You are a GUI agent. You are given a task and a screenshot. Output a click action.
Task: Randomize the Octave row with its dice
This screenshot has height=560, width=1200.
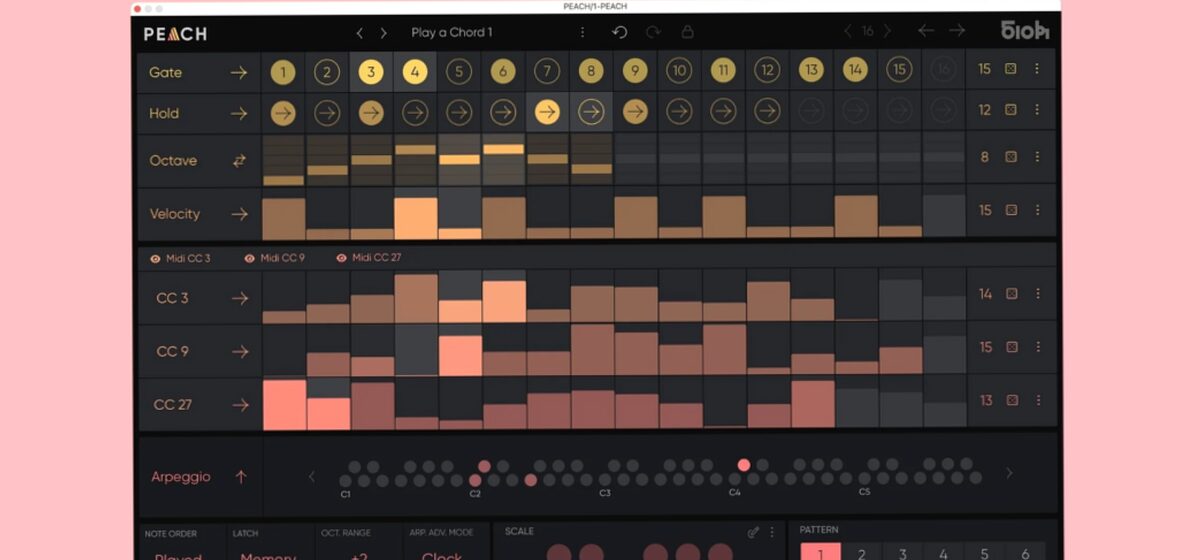coord(1011,157)
